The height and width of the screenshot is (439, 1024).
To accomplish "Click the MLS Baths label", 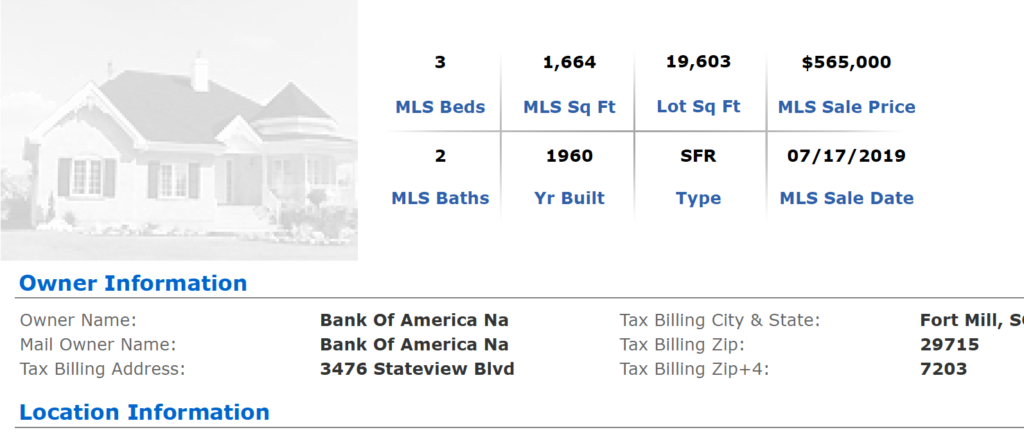I will pyautogui.click(x=440, y=198).
